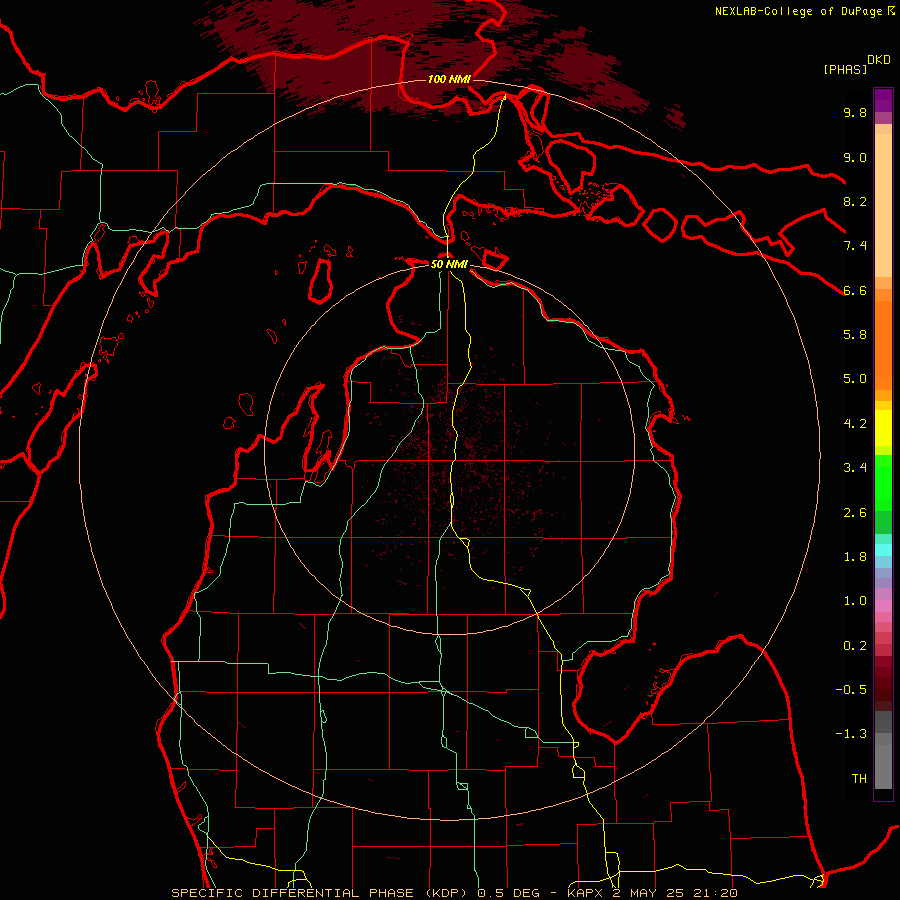Pick the dark maroon band of the color scale

[883, 683]
